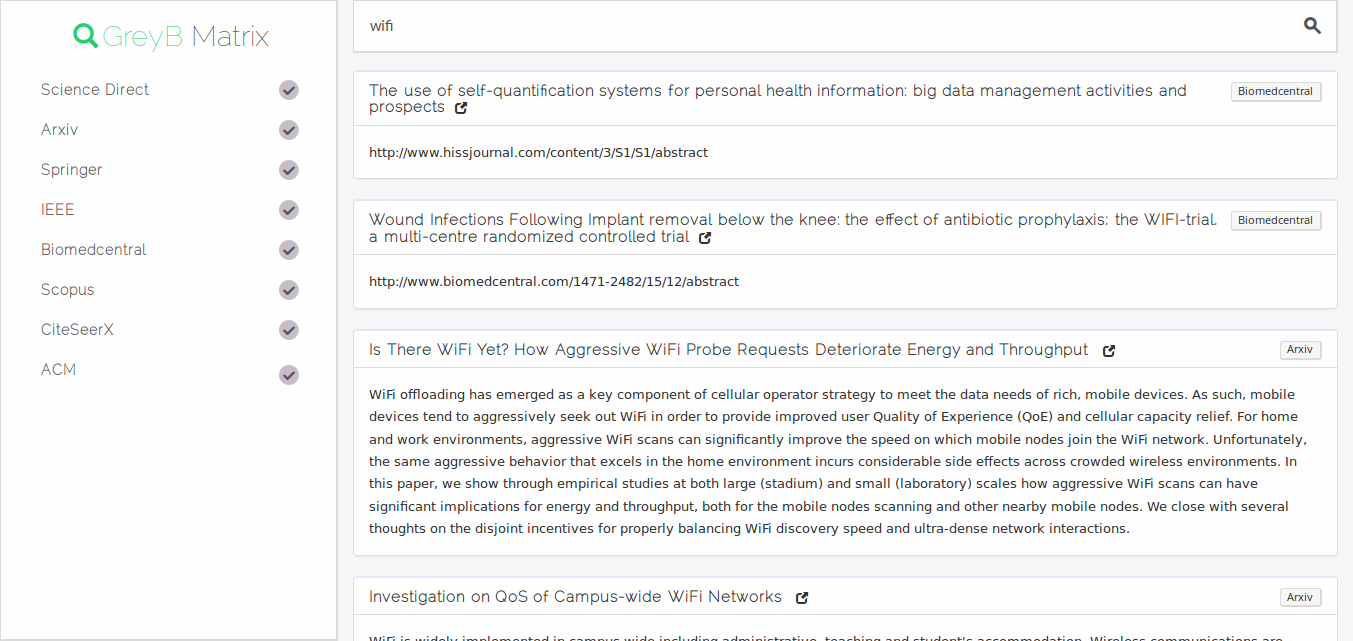Toggle the CiteSeerX source checkmark
The height and width of the screenshot is (641, 1353).
(289, 330)
